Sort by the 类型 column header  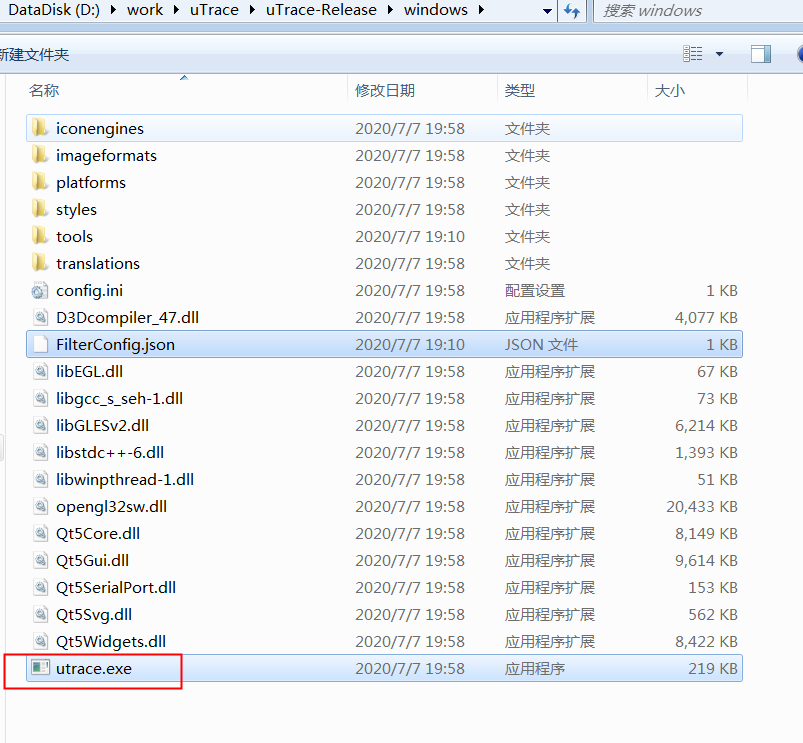point(520,90)
